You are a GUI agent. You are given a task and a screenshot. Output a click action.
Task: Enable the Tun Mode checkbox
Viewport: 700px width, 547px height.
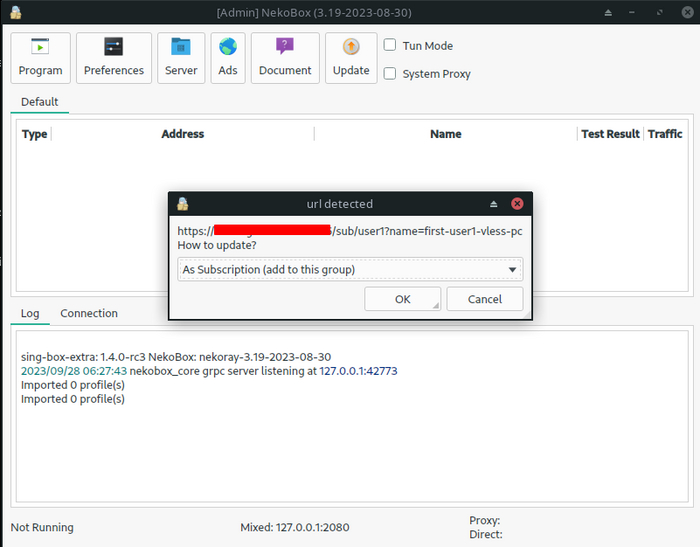[390, 45]
